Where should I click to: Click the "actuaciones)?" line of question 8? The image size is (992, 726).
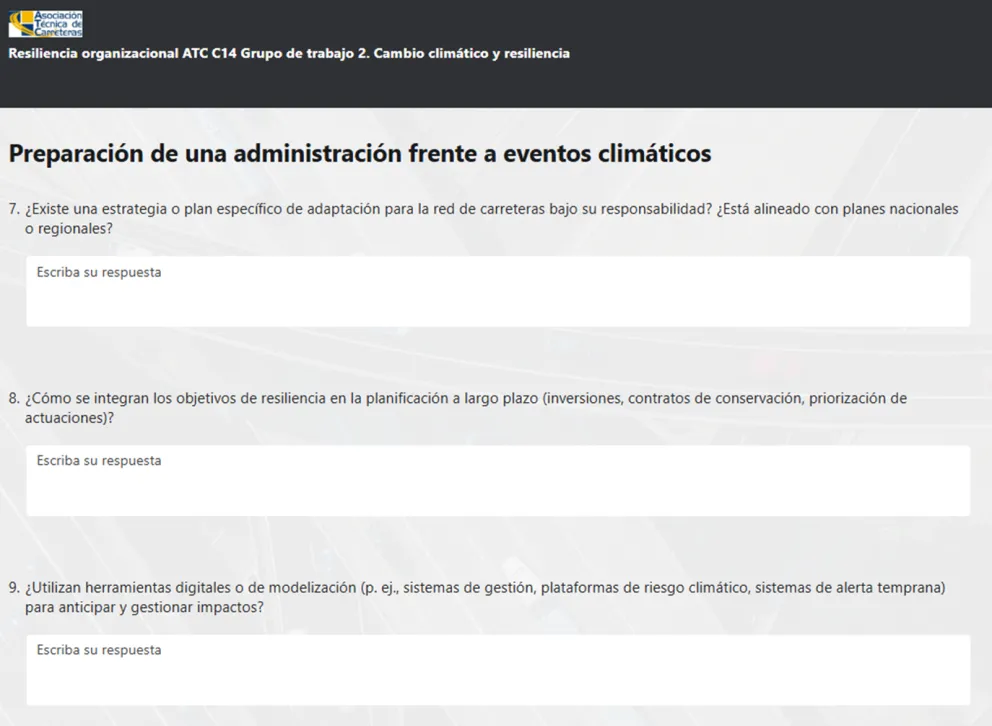69,417
